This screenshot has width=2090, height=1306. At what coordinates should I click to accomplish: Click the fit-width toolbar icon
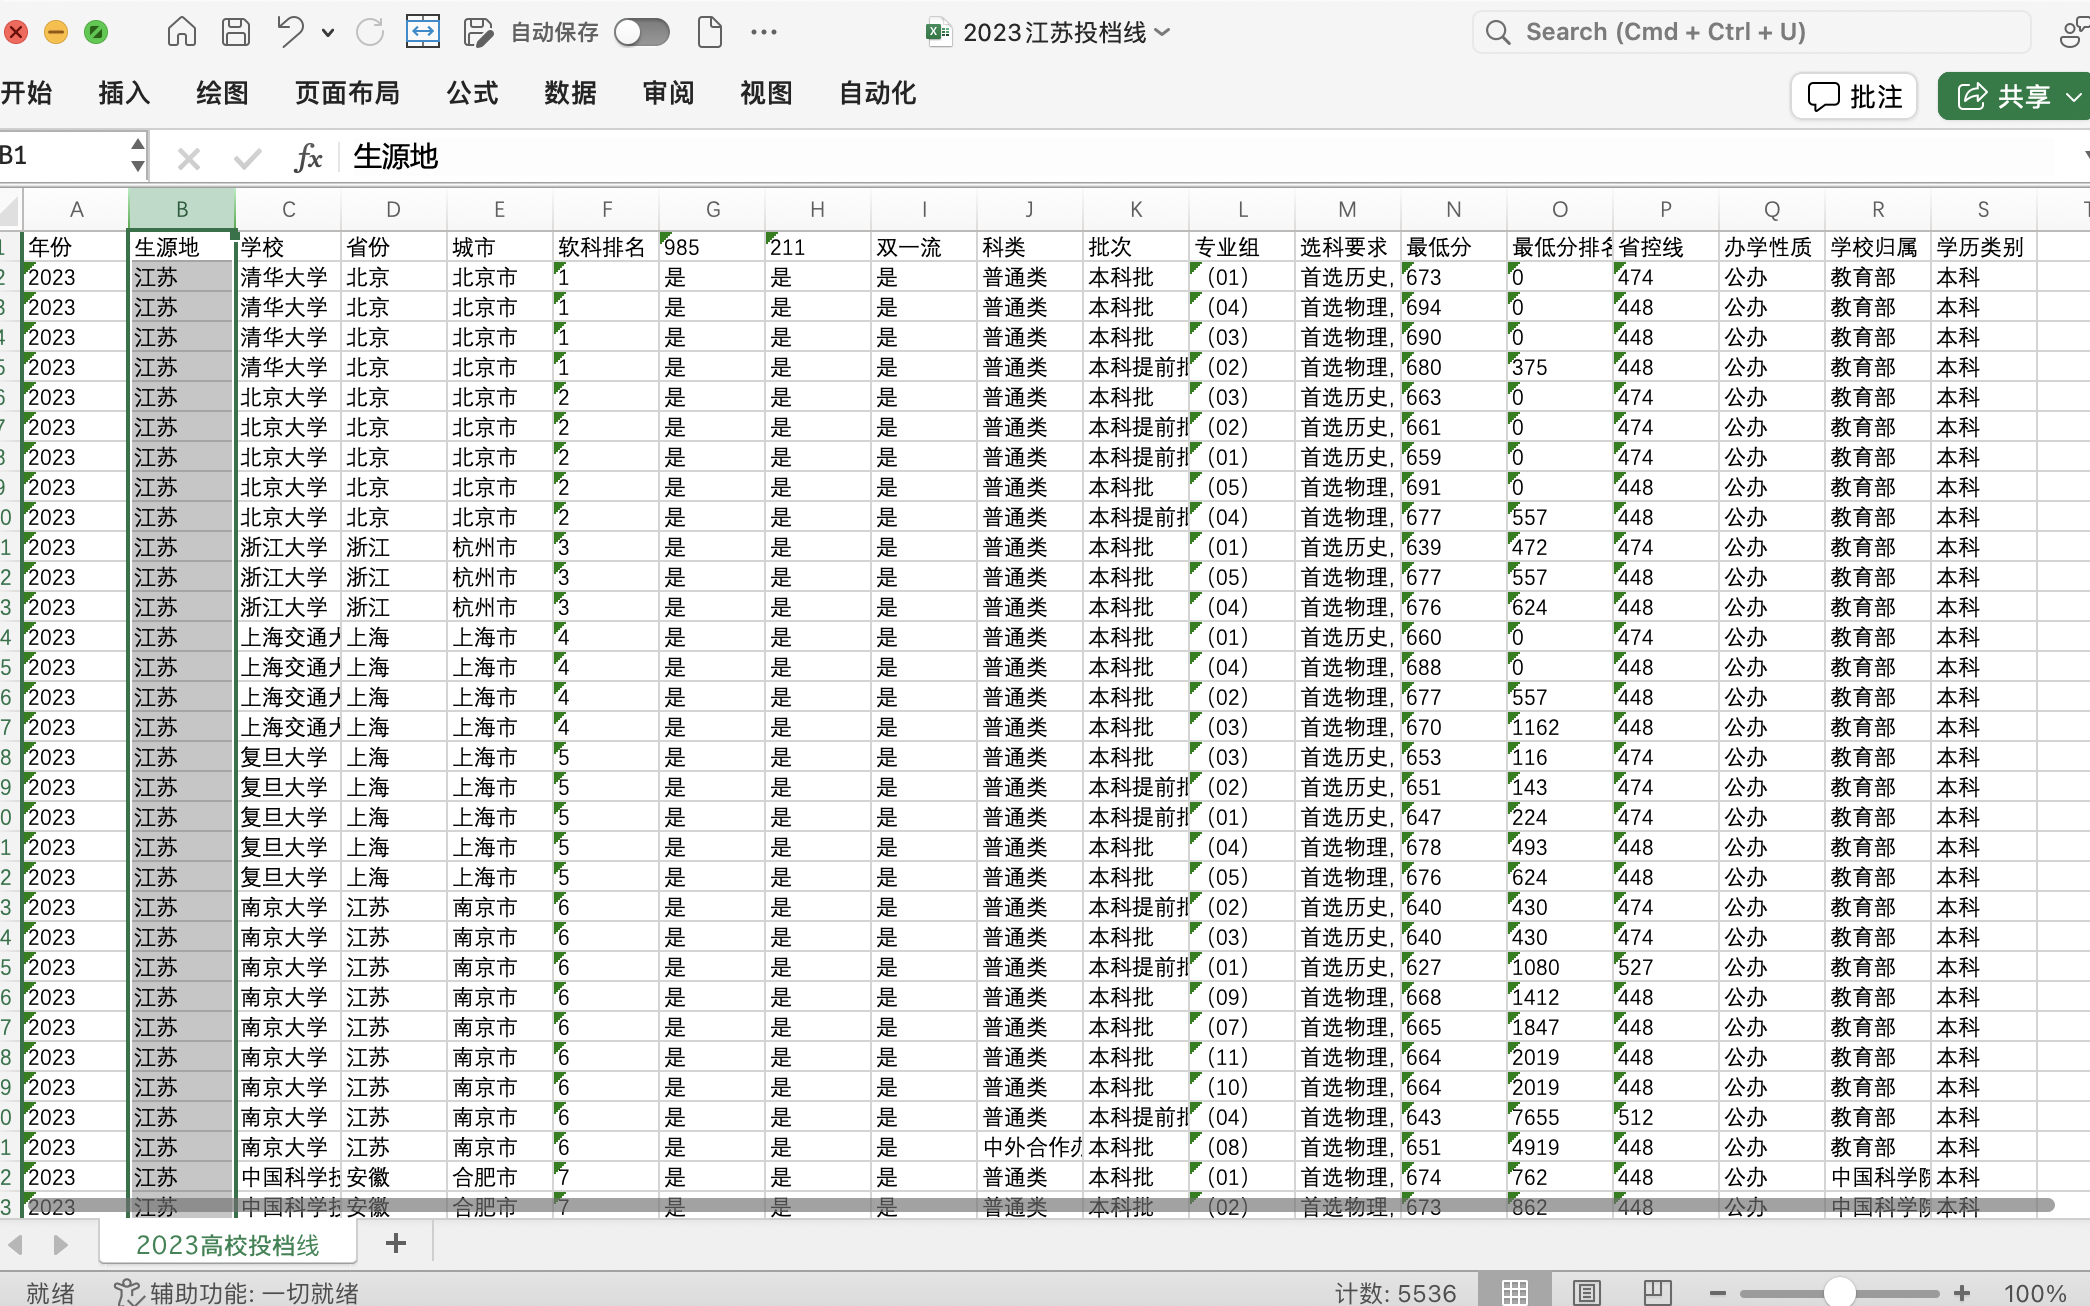coord(423,32)
